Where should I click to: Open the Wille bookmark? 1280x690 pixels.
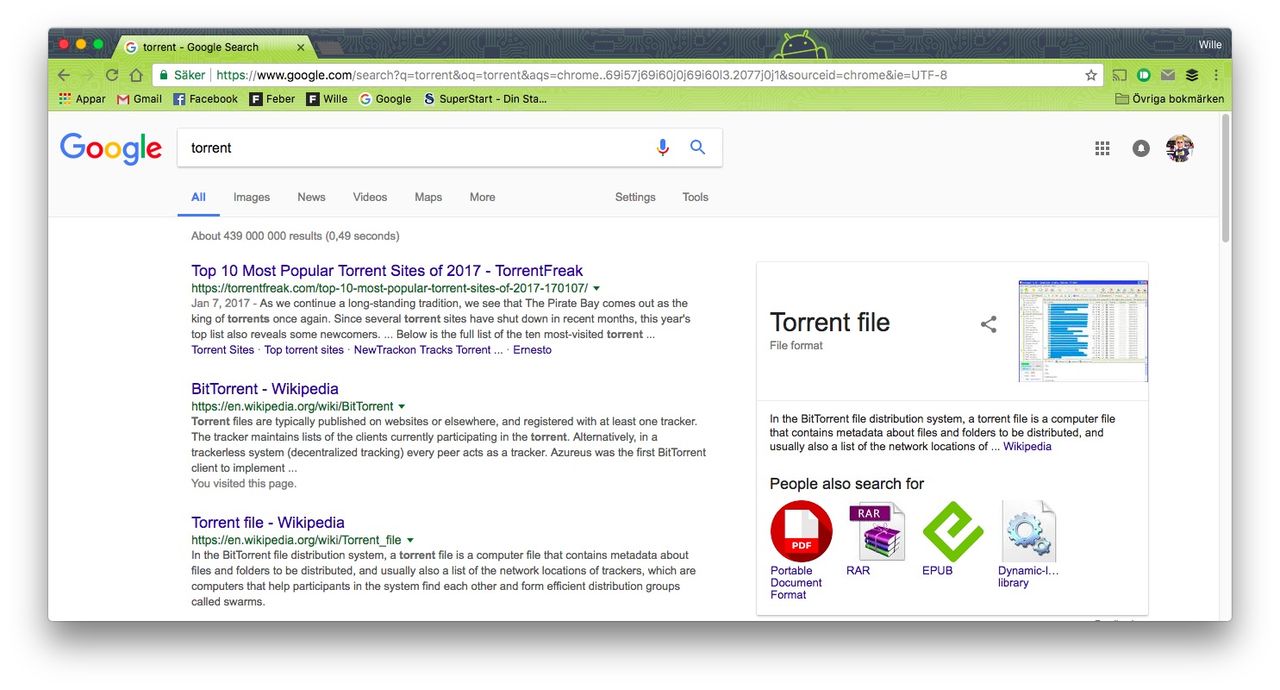point(327,99)
